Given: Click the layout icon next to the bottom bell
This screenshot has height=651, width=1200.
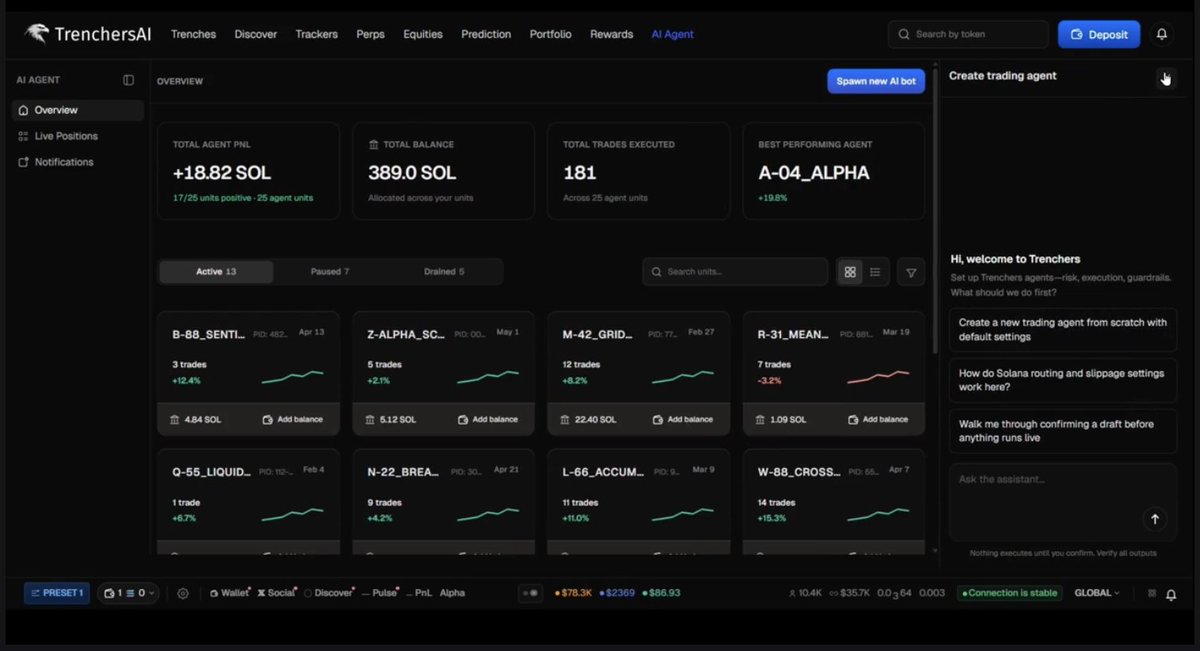Looking at the screenshot, I should tap(1152, 593).
